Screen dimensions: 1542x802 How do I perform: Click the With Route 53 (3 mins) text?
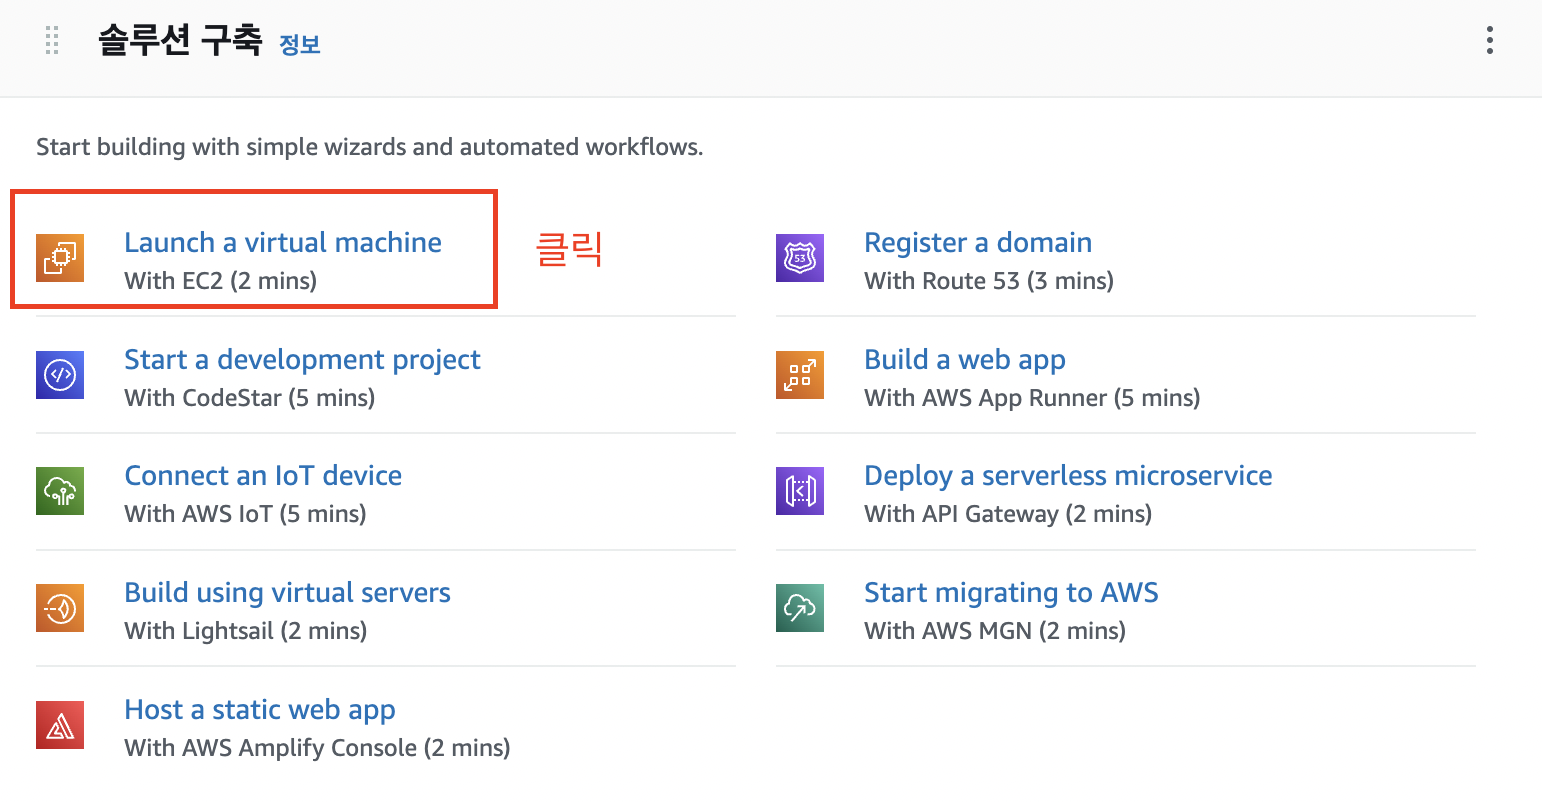tap(989, 281)
